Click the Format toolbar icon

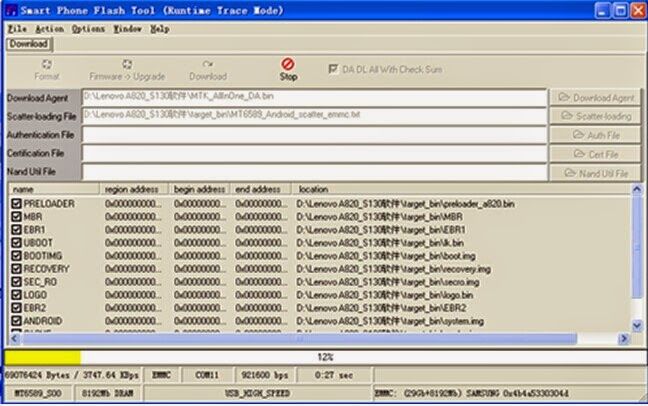(47, 64)
